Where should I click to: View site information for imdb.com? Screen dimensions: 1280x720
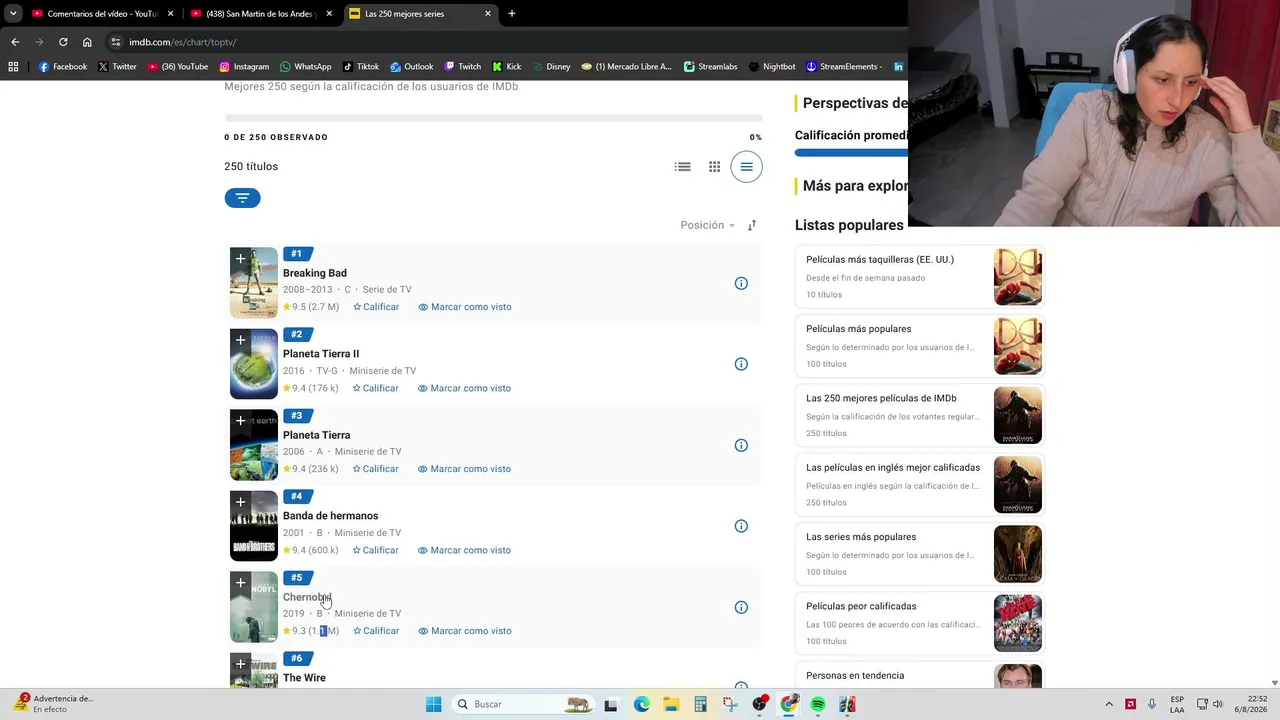coord(116,42)
